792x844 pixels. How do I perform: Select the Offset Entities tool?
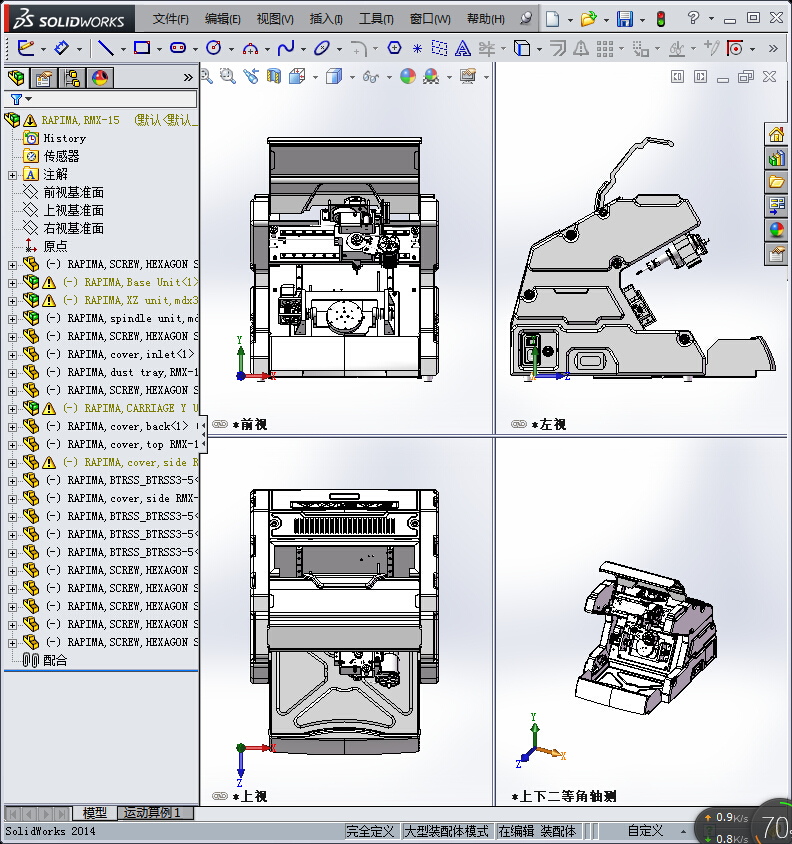click(x=558, y=49)
